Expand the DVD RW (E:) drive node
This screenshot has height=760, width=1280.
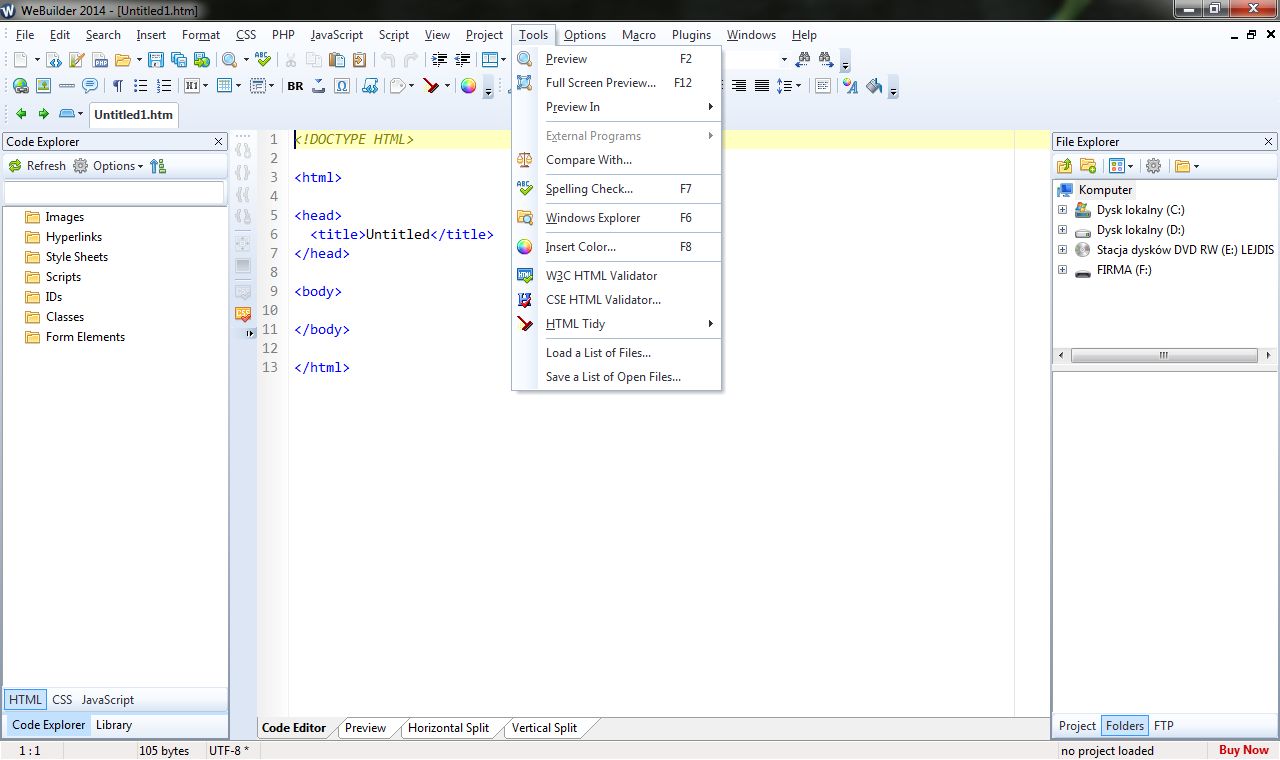click(1062, 250)
